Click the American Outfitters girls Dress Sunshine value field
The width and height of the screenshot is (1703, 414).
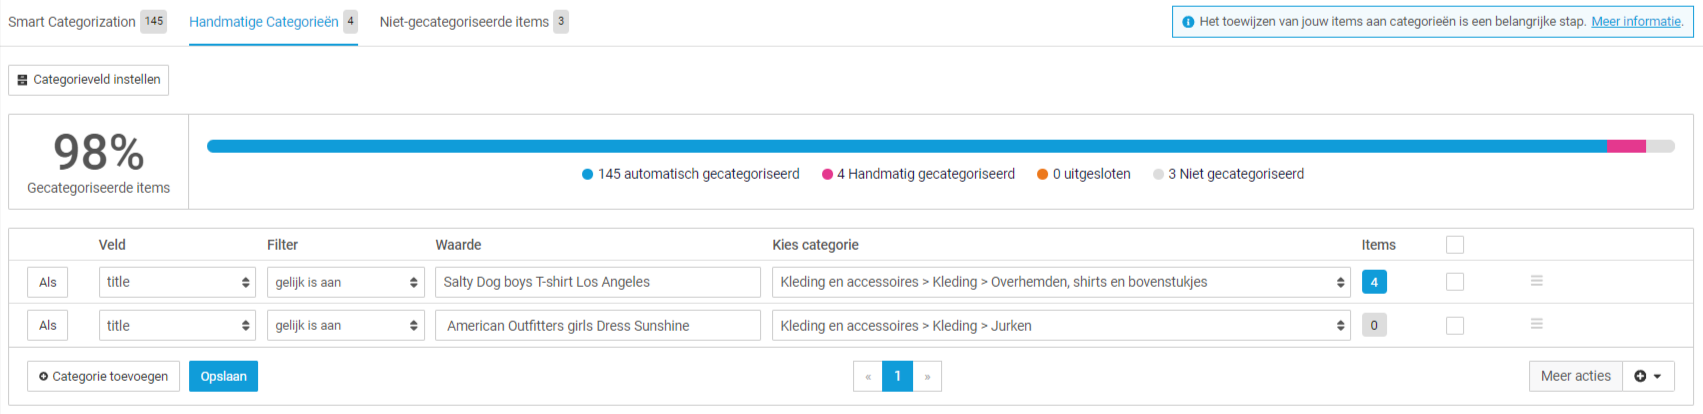pyautogui.click(x=598, y=325)
